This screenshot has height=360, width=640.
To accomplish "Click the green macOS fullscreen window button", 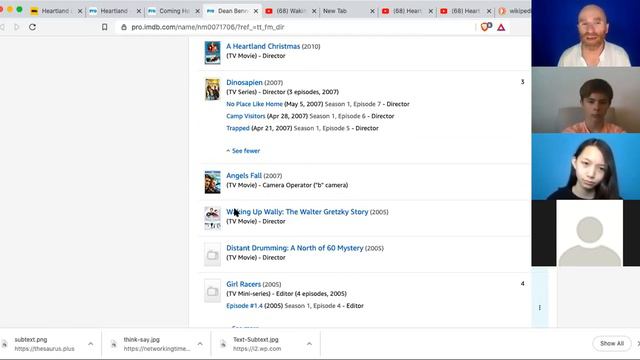I will coord(19,9).
